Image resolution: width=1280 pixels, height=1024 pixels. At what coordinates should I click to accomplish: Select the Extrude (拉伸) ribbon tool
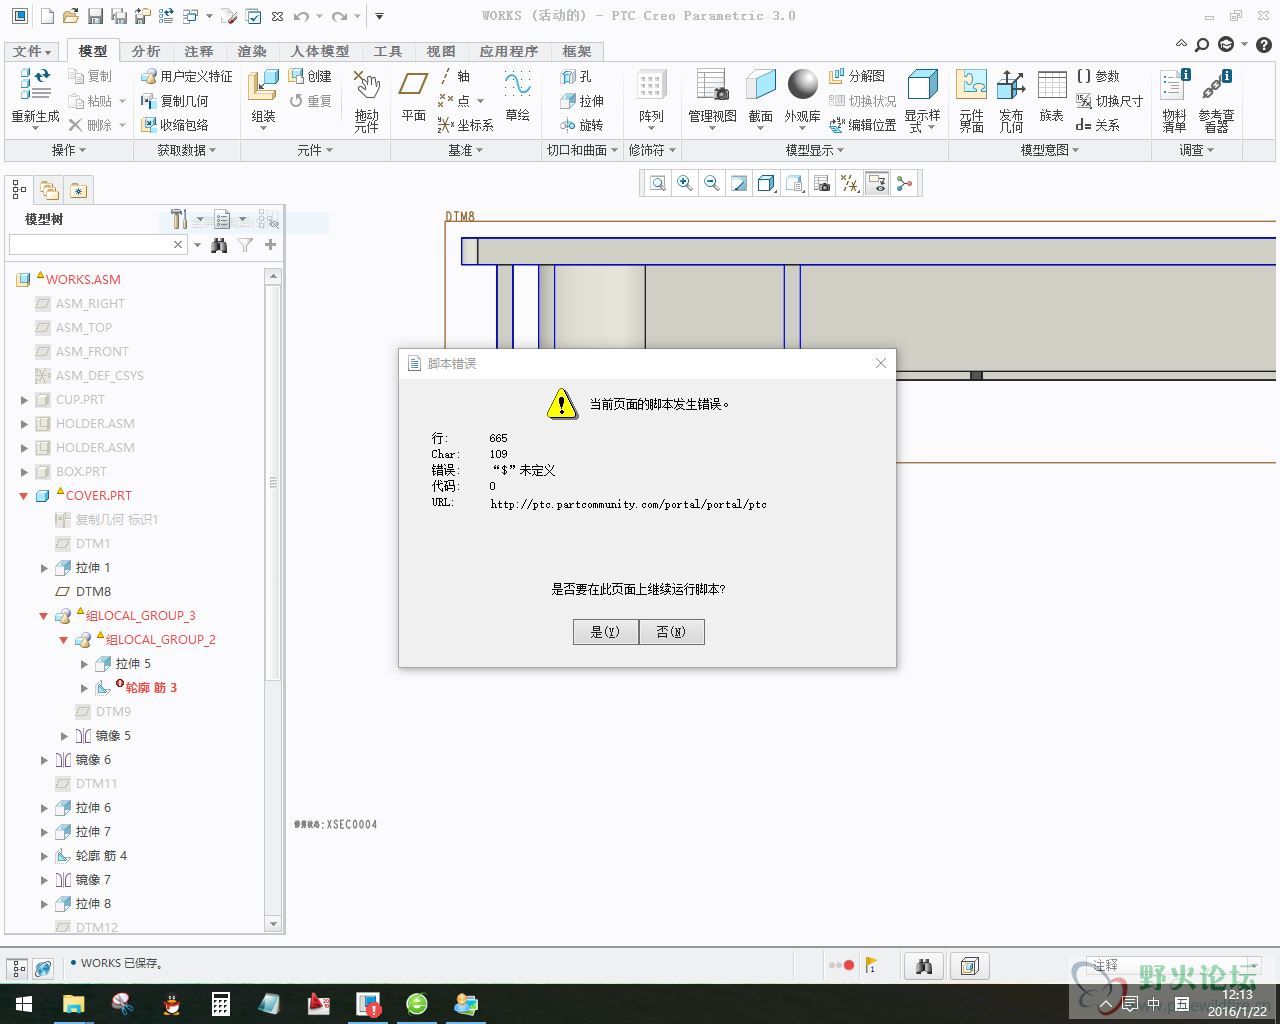coord(581,101)
